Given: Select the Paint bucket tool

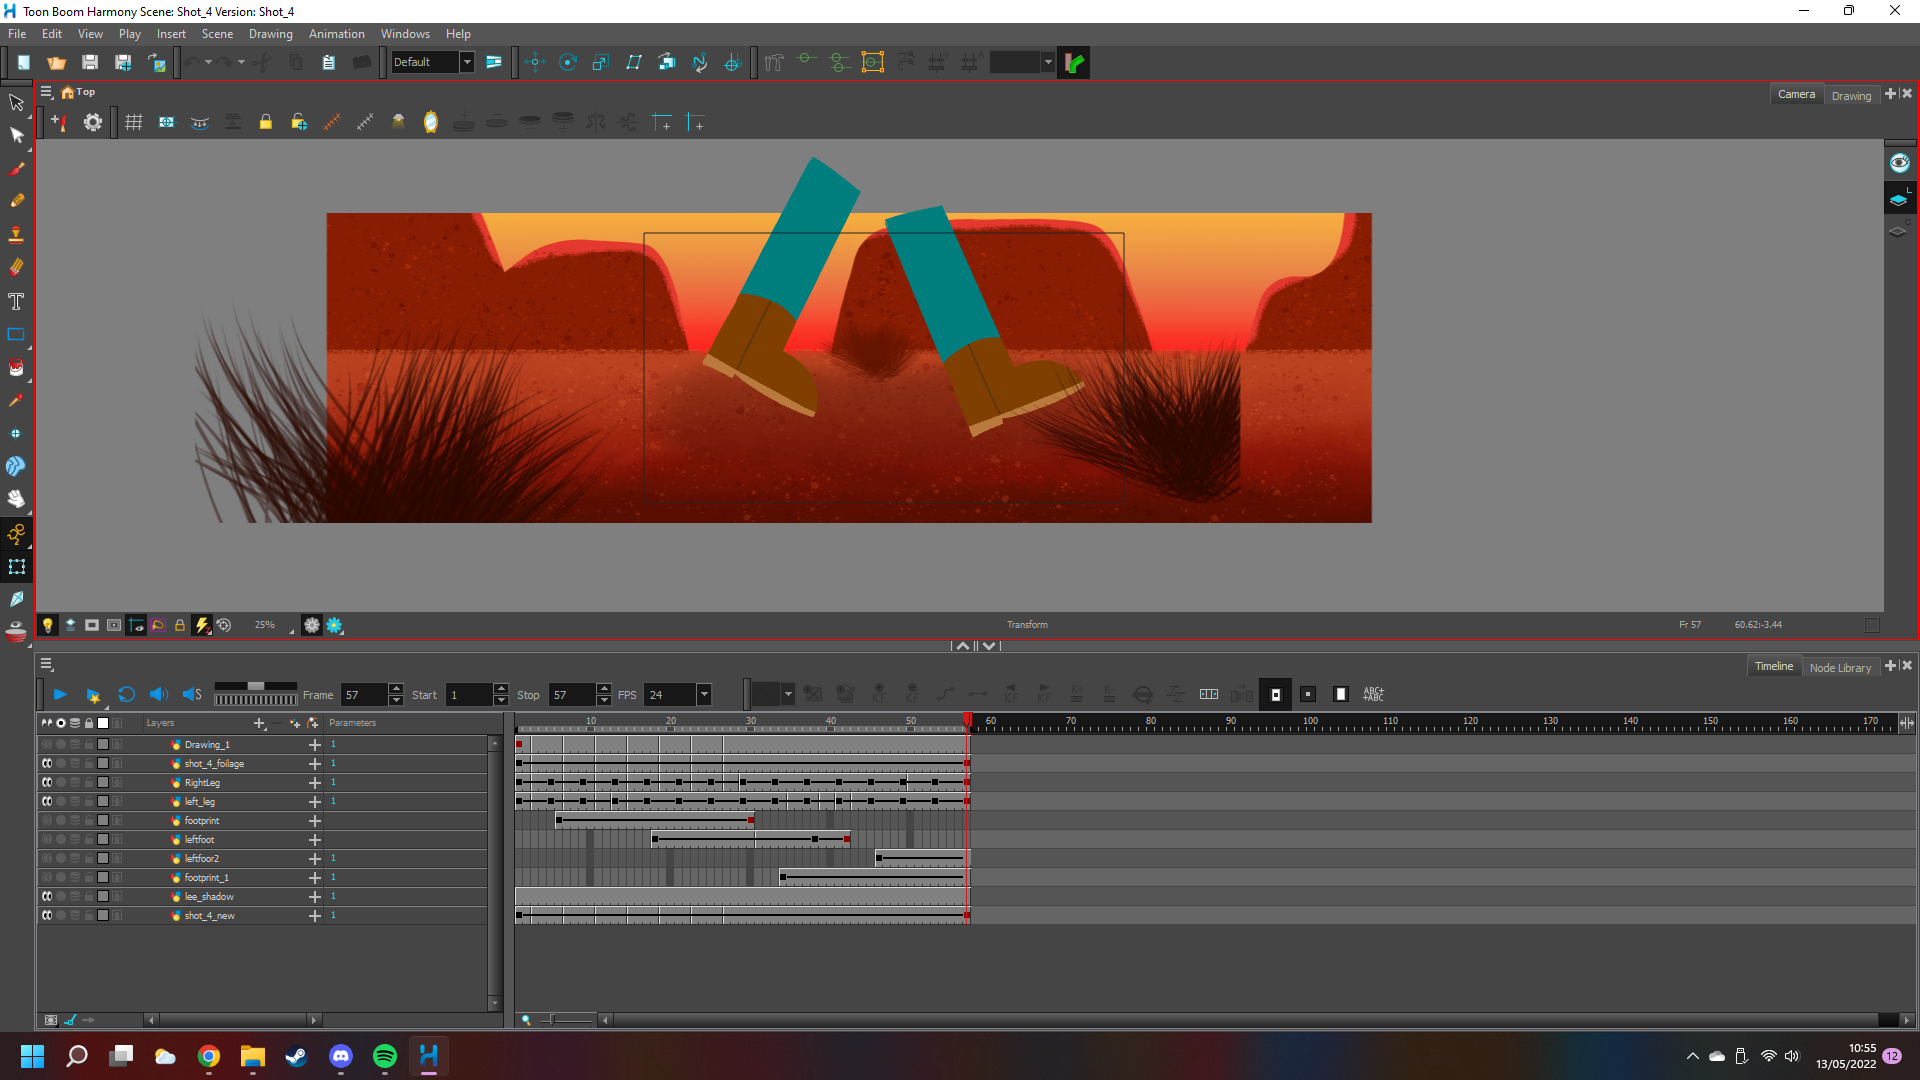Looking at the screenshot, I should pos(16,367).
